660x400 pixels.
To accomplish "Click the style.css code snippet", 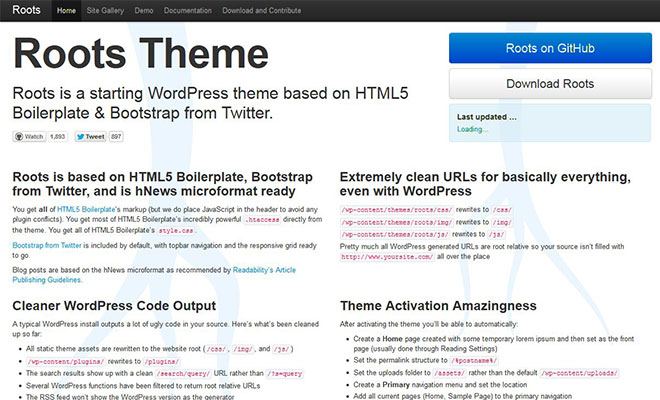I will 176,230.
